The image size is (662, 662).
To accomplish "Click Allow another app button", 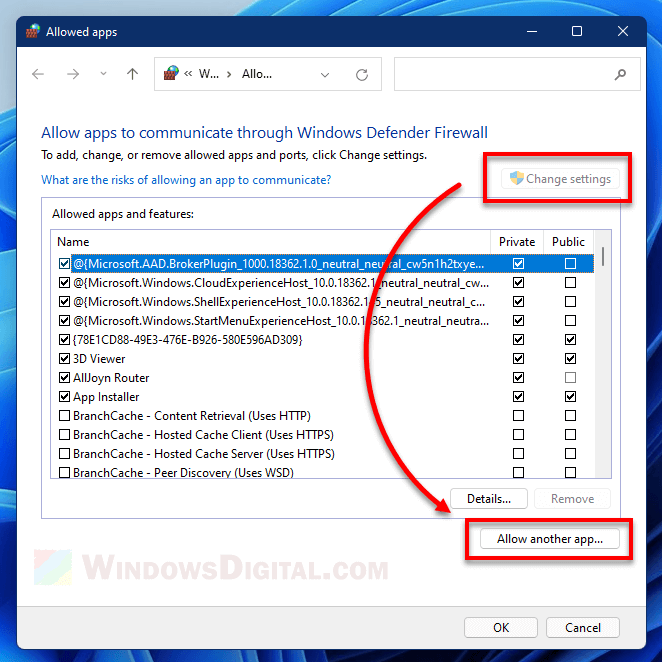I will [550, 539].
